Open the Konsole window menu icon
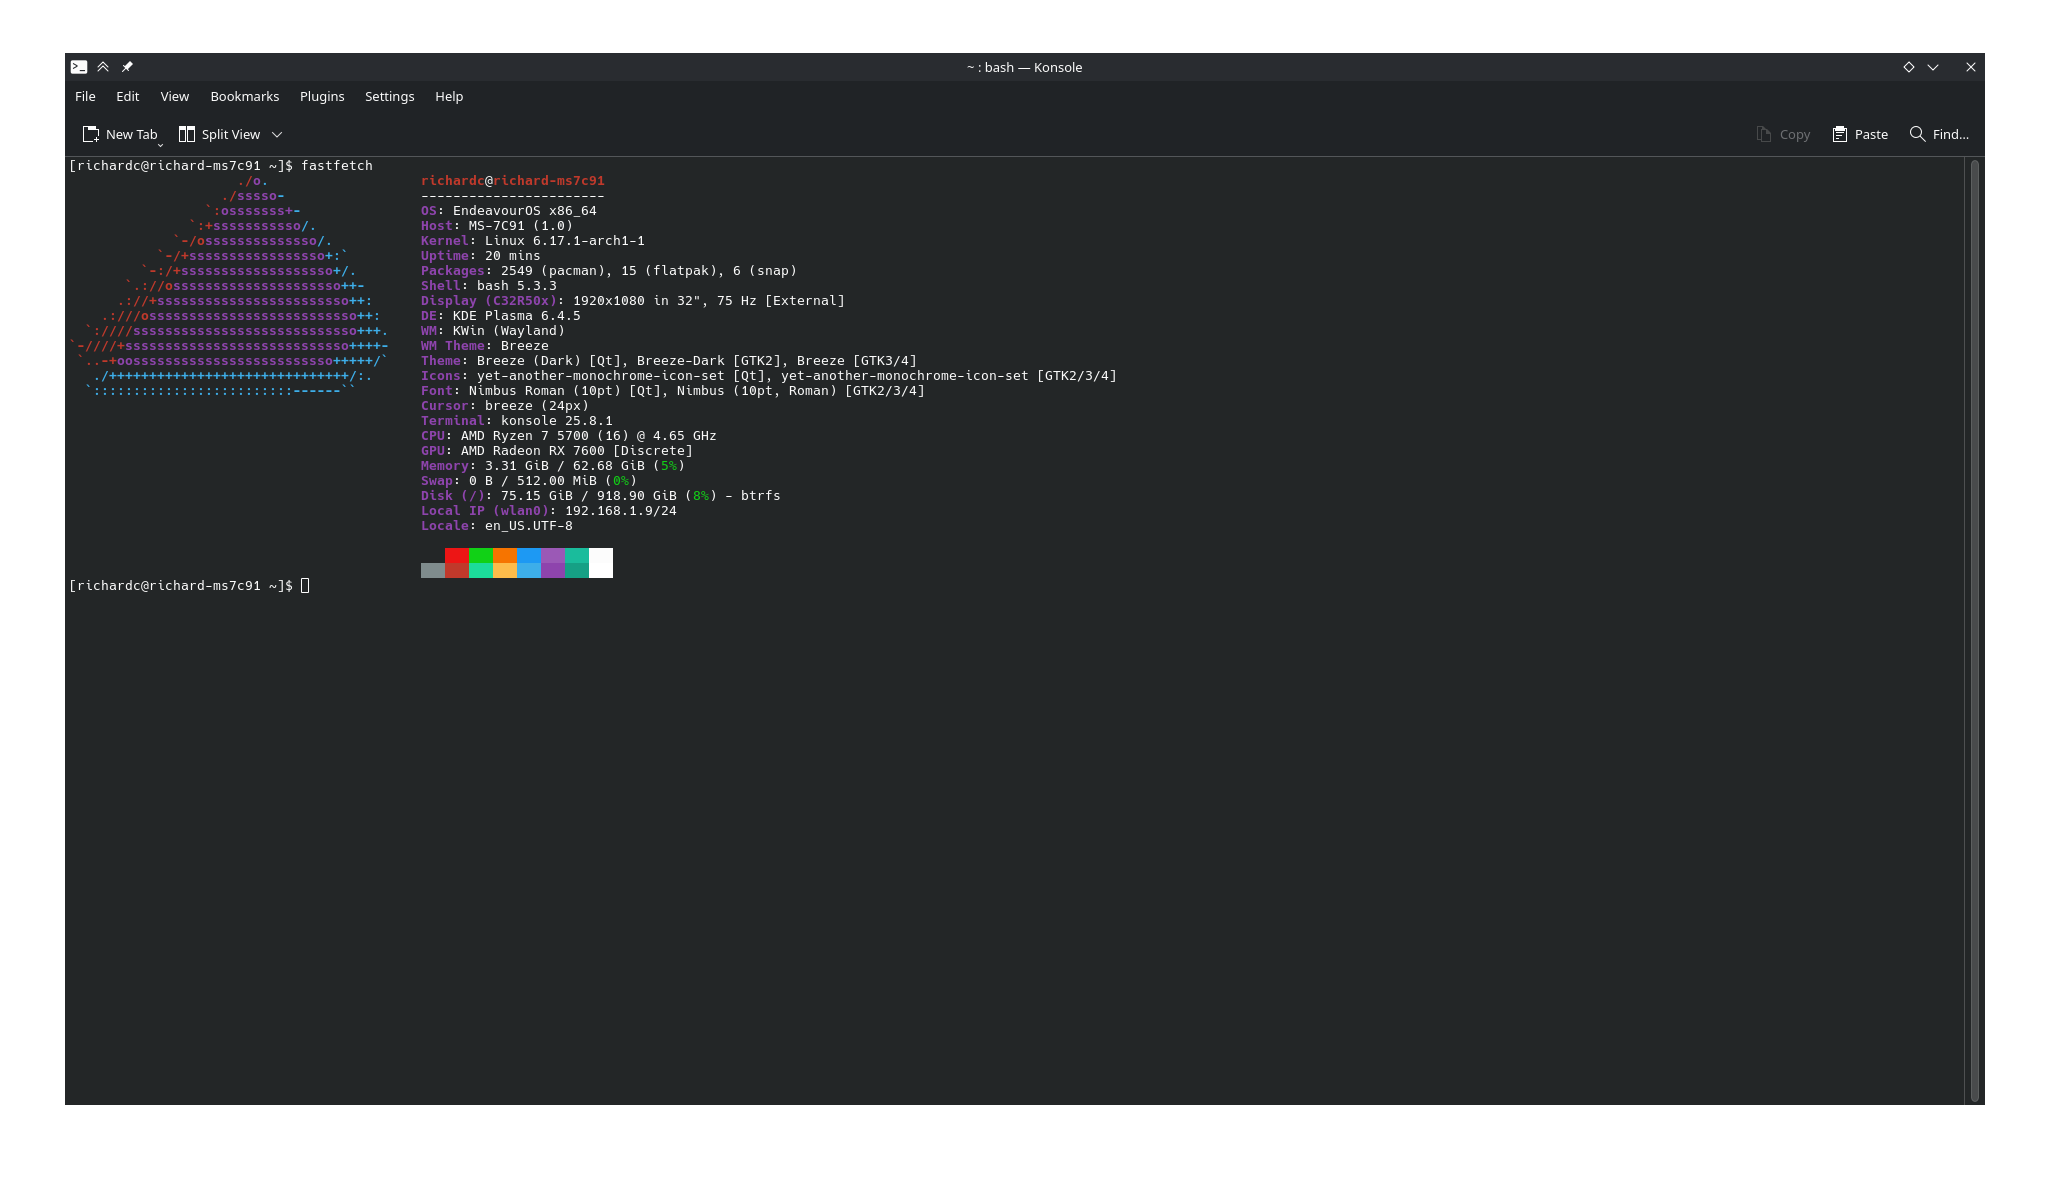Viewport: 2050px width, 1182px height. [79, 67]
